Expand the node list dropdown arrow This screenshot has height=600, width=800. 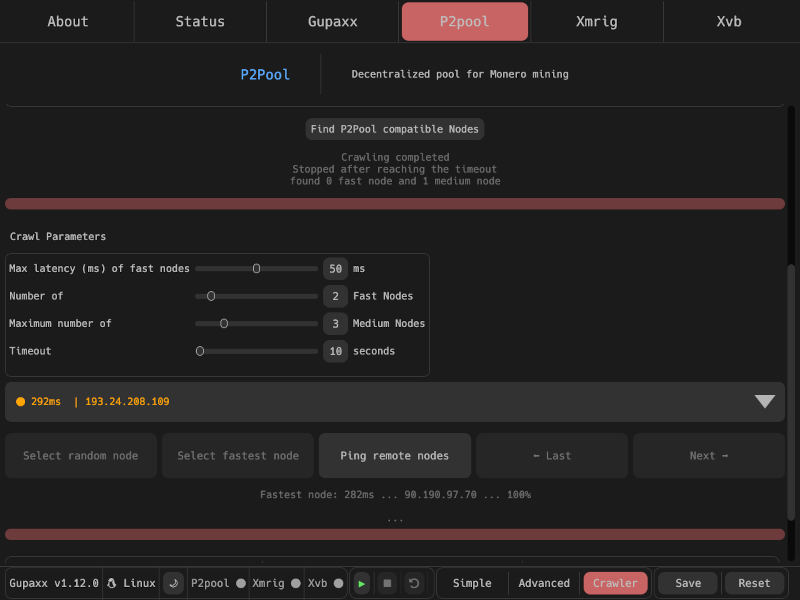(x=765, y=401)
